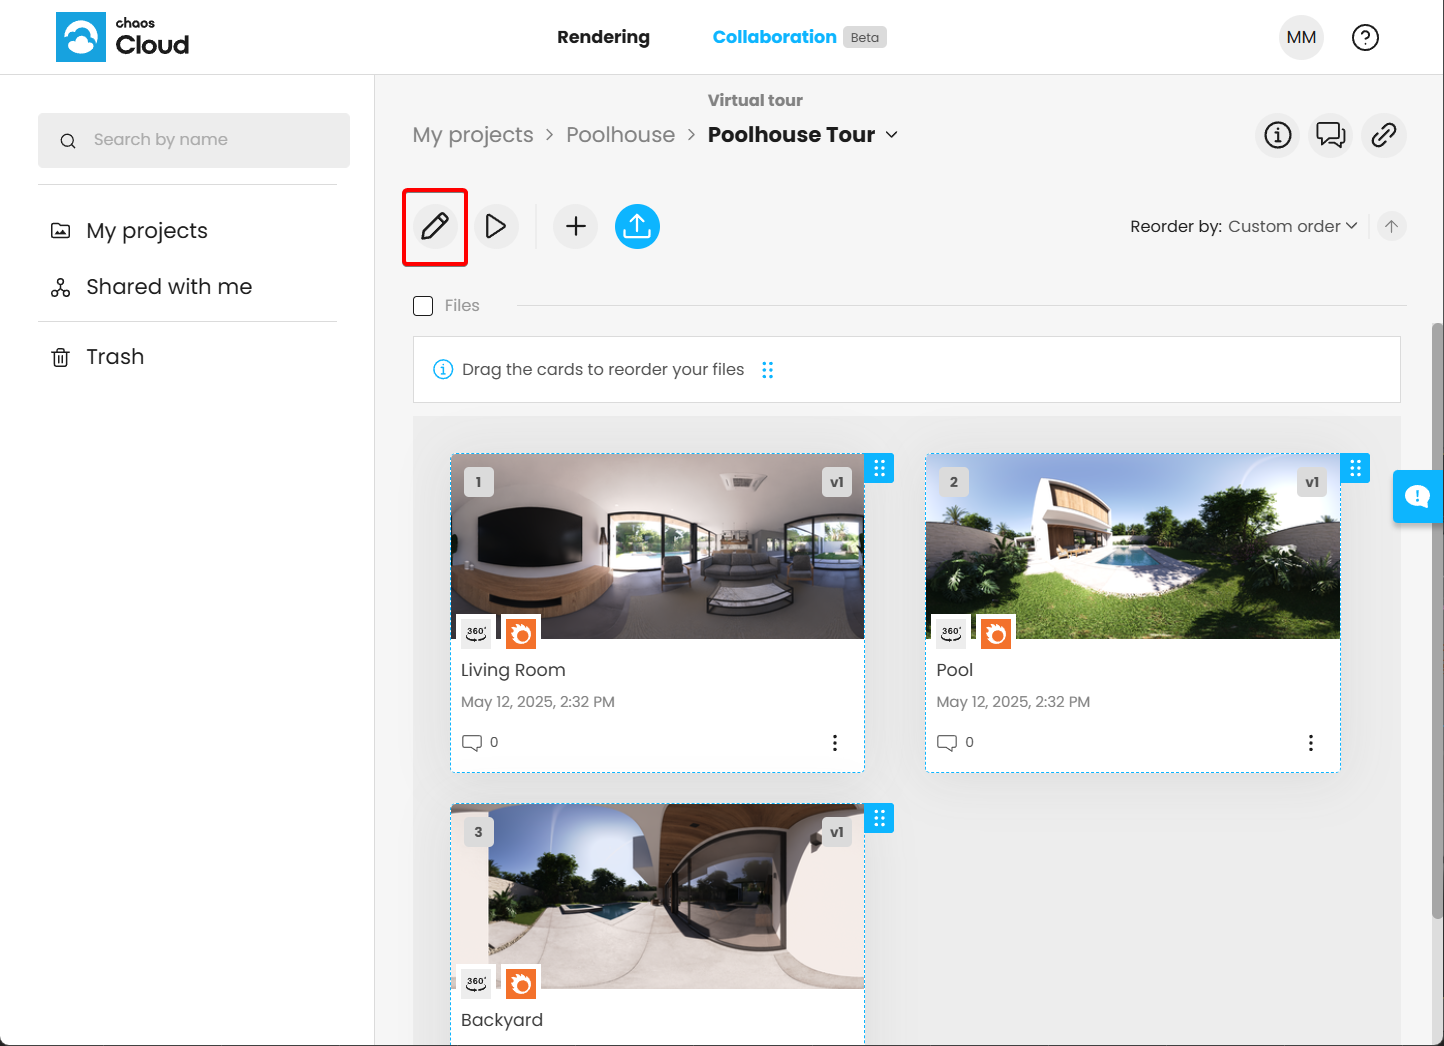
Task: Click the Chaos Cloud logo
Action: [123, 37]
